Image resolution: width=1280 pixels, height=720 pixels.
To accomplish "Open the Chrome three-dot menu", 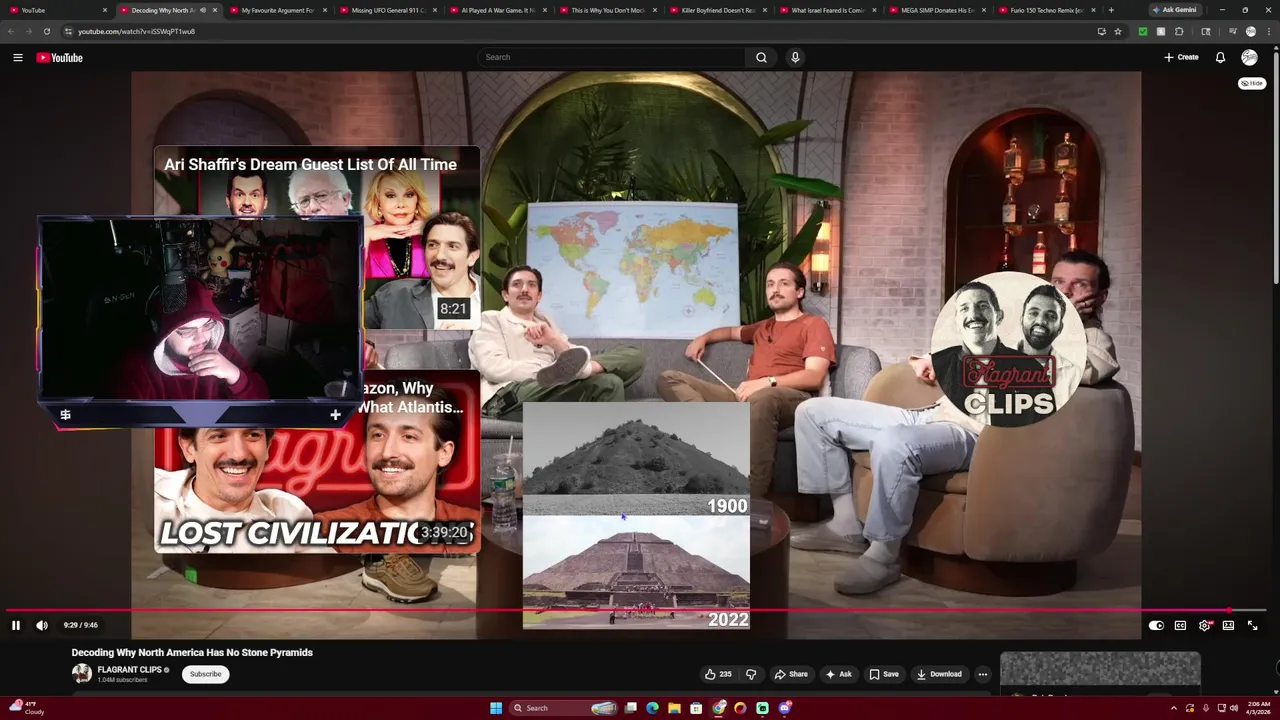I will click(x=1268, y=31).
